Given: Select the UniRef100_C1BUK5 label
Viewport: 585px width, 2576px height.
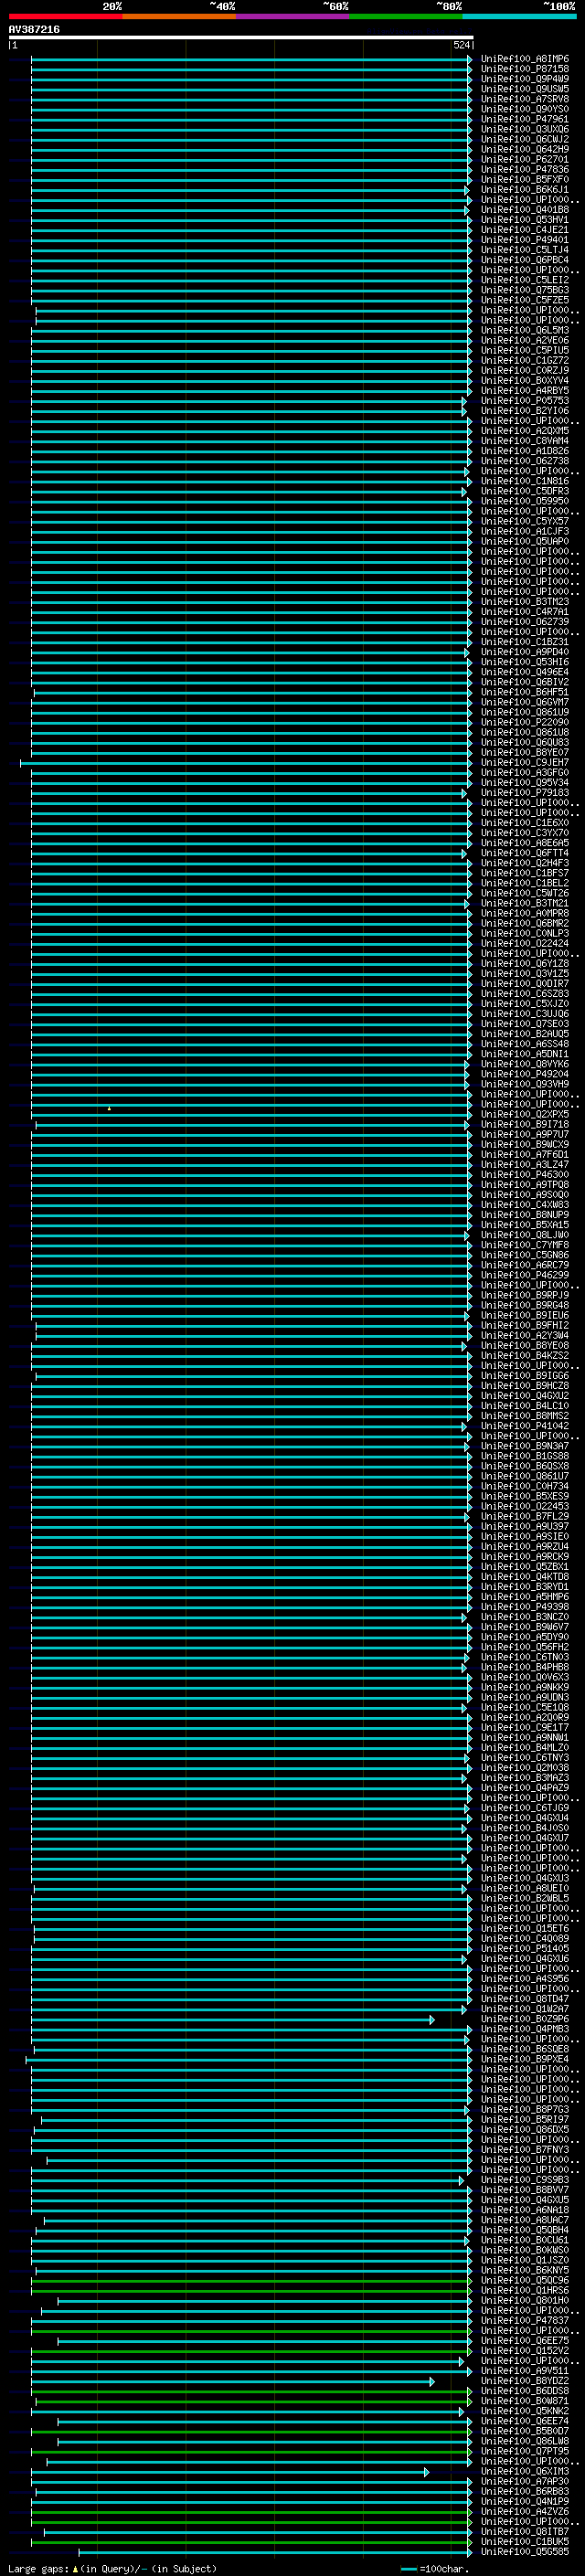Looking at the screenshot, I should 524,2542.
